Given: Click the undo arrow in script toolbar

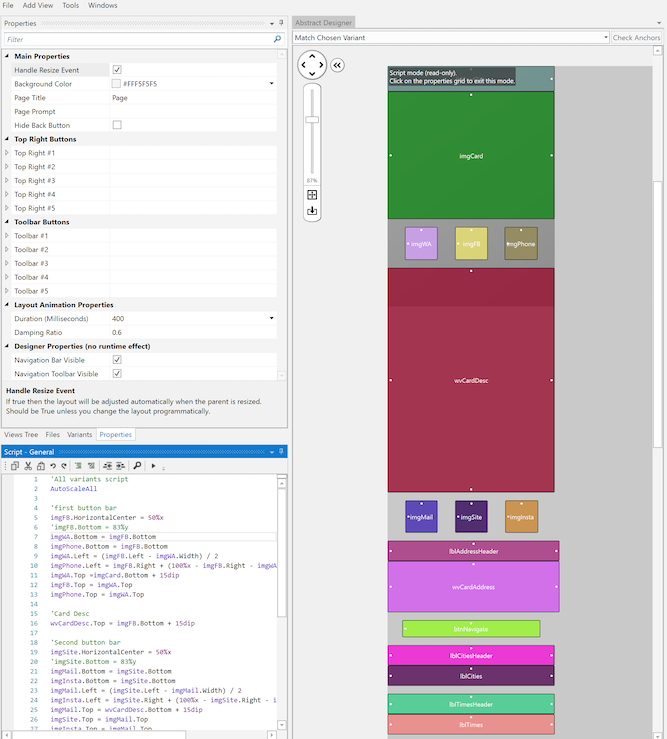Looking at the screenshot, I should [52, 466].
